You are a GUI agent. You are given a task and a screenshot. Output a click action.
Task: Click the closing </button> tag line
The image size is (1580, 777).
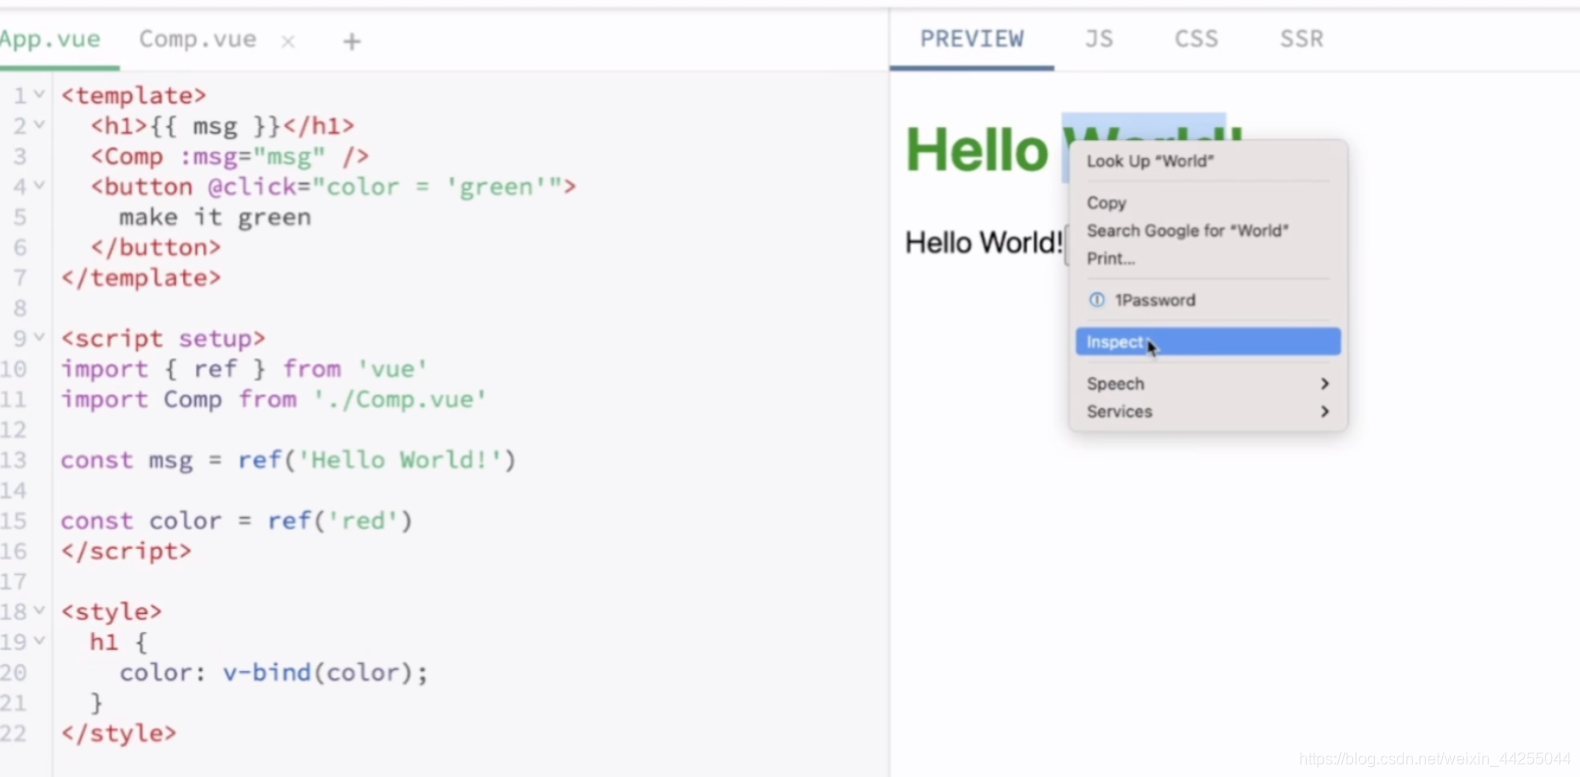(x=156, y=247)
